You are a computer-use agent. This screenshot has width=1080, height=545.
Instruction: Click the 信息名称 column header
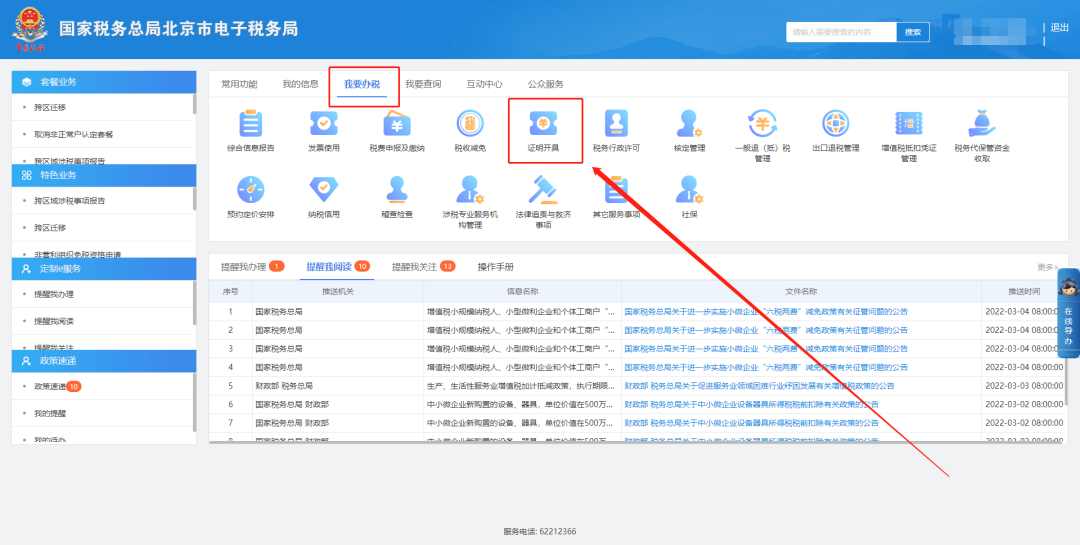523,292
